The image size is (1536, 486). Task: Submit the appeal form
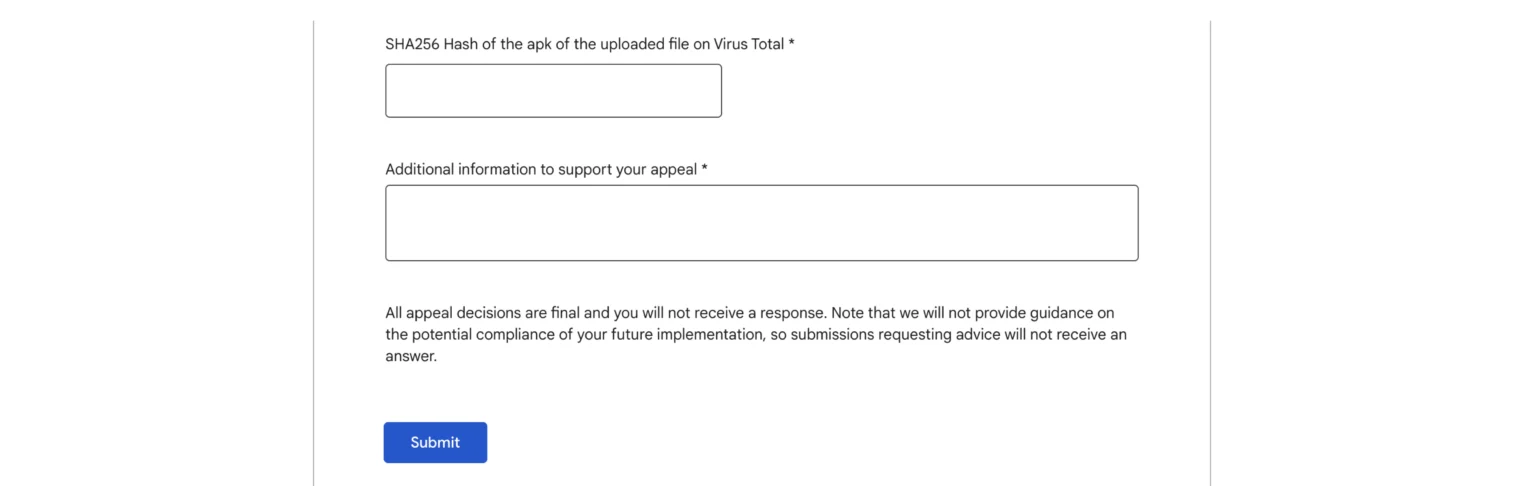coord(435,442)
